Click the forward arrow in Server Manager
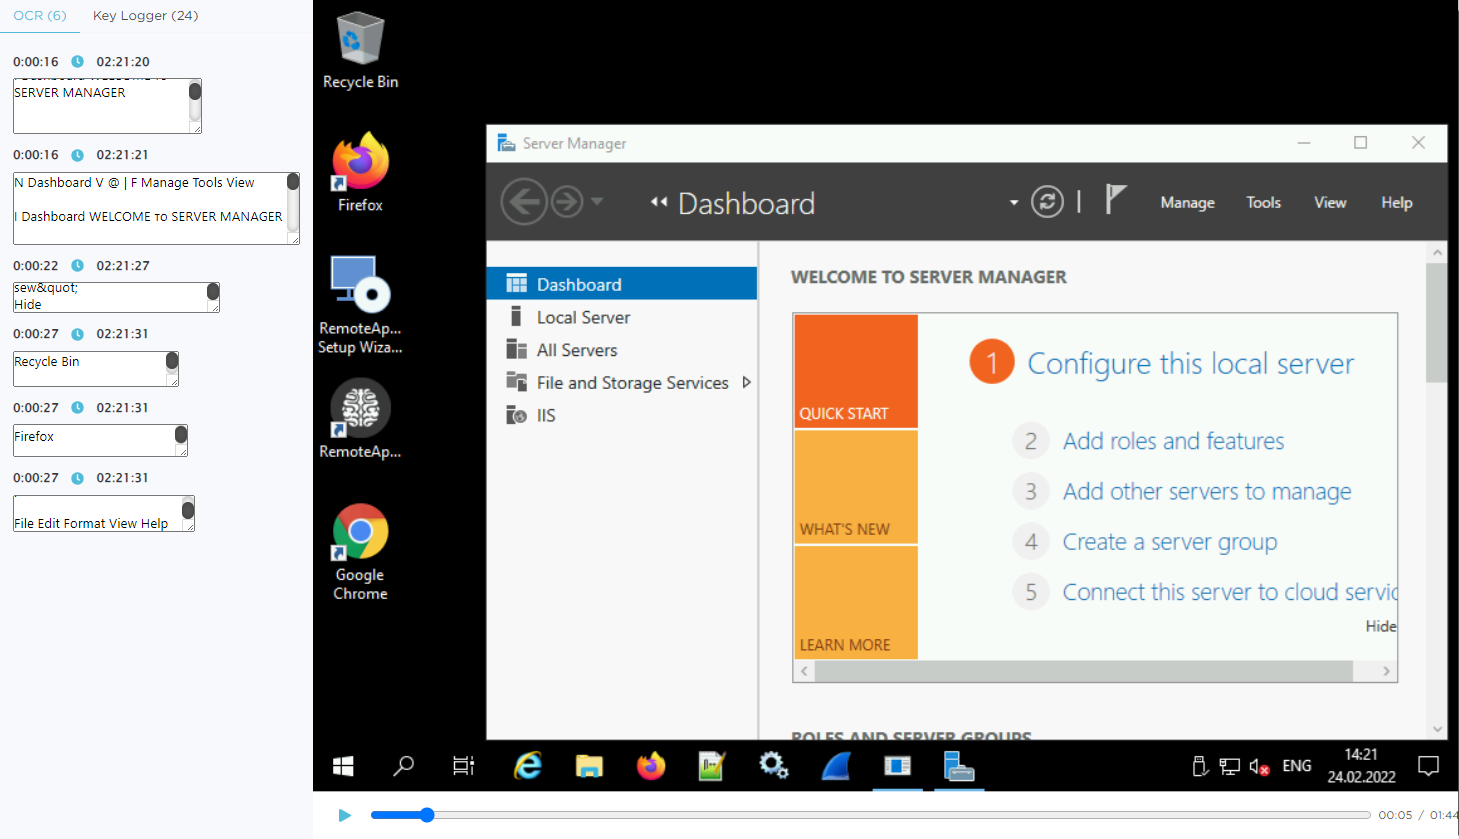 tap(567, 202)
